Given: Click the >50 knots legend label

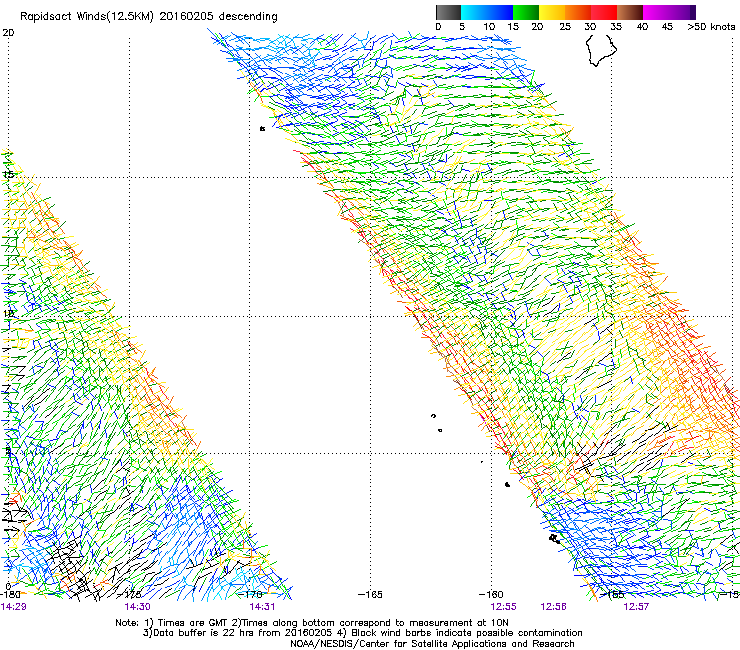Looking at the screenshot, I should coord(711,26).
